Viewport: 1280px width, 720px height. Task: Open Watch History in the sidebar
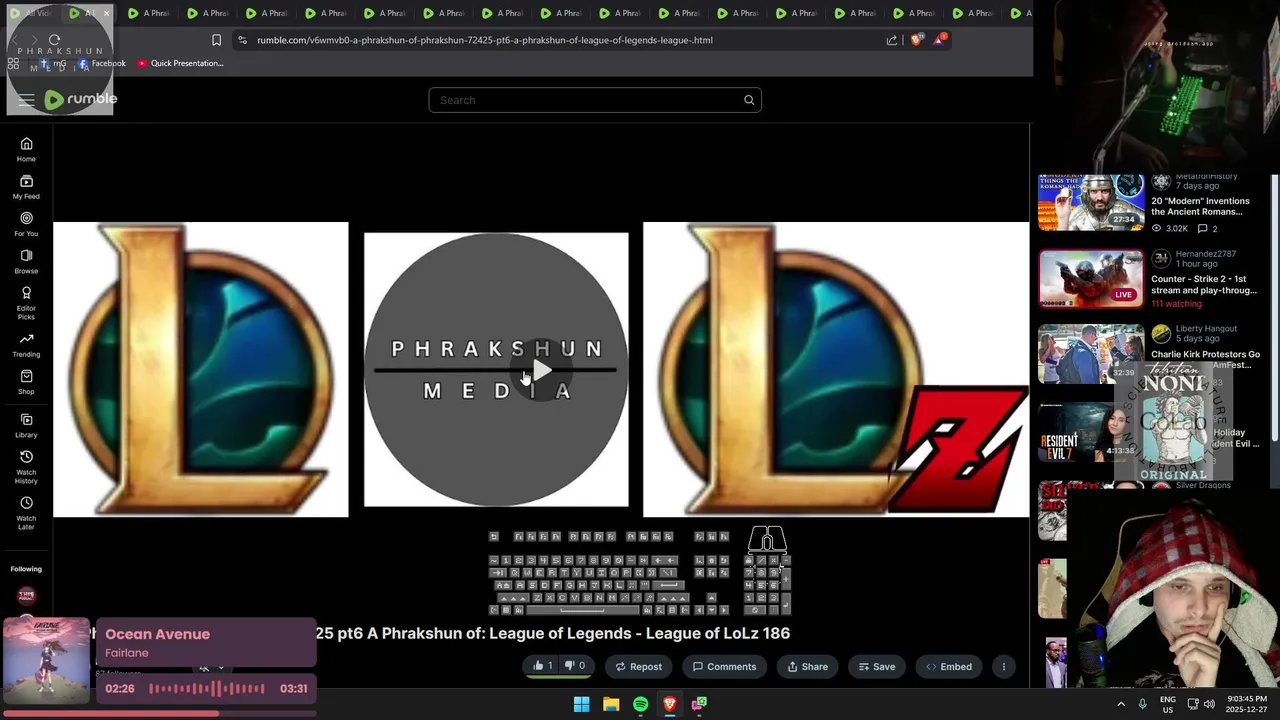pyautogui.click(x=26, y=467)
